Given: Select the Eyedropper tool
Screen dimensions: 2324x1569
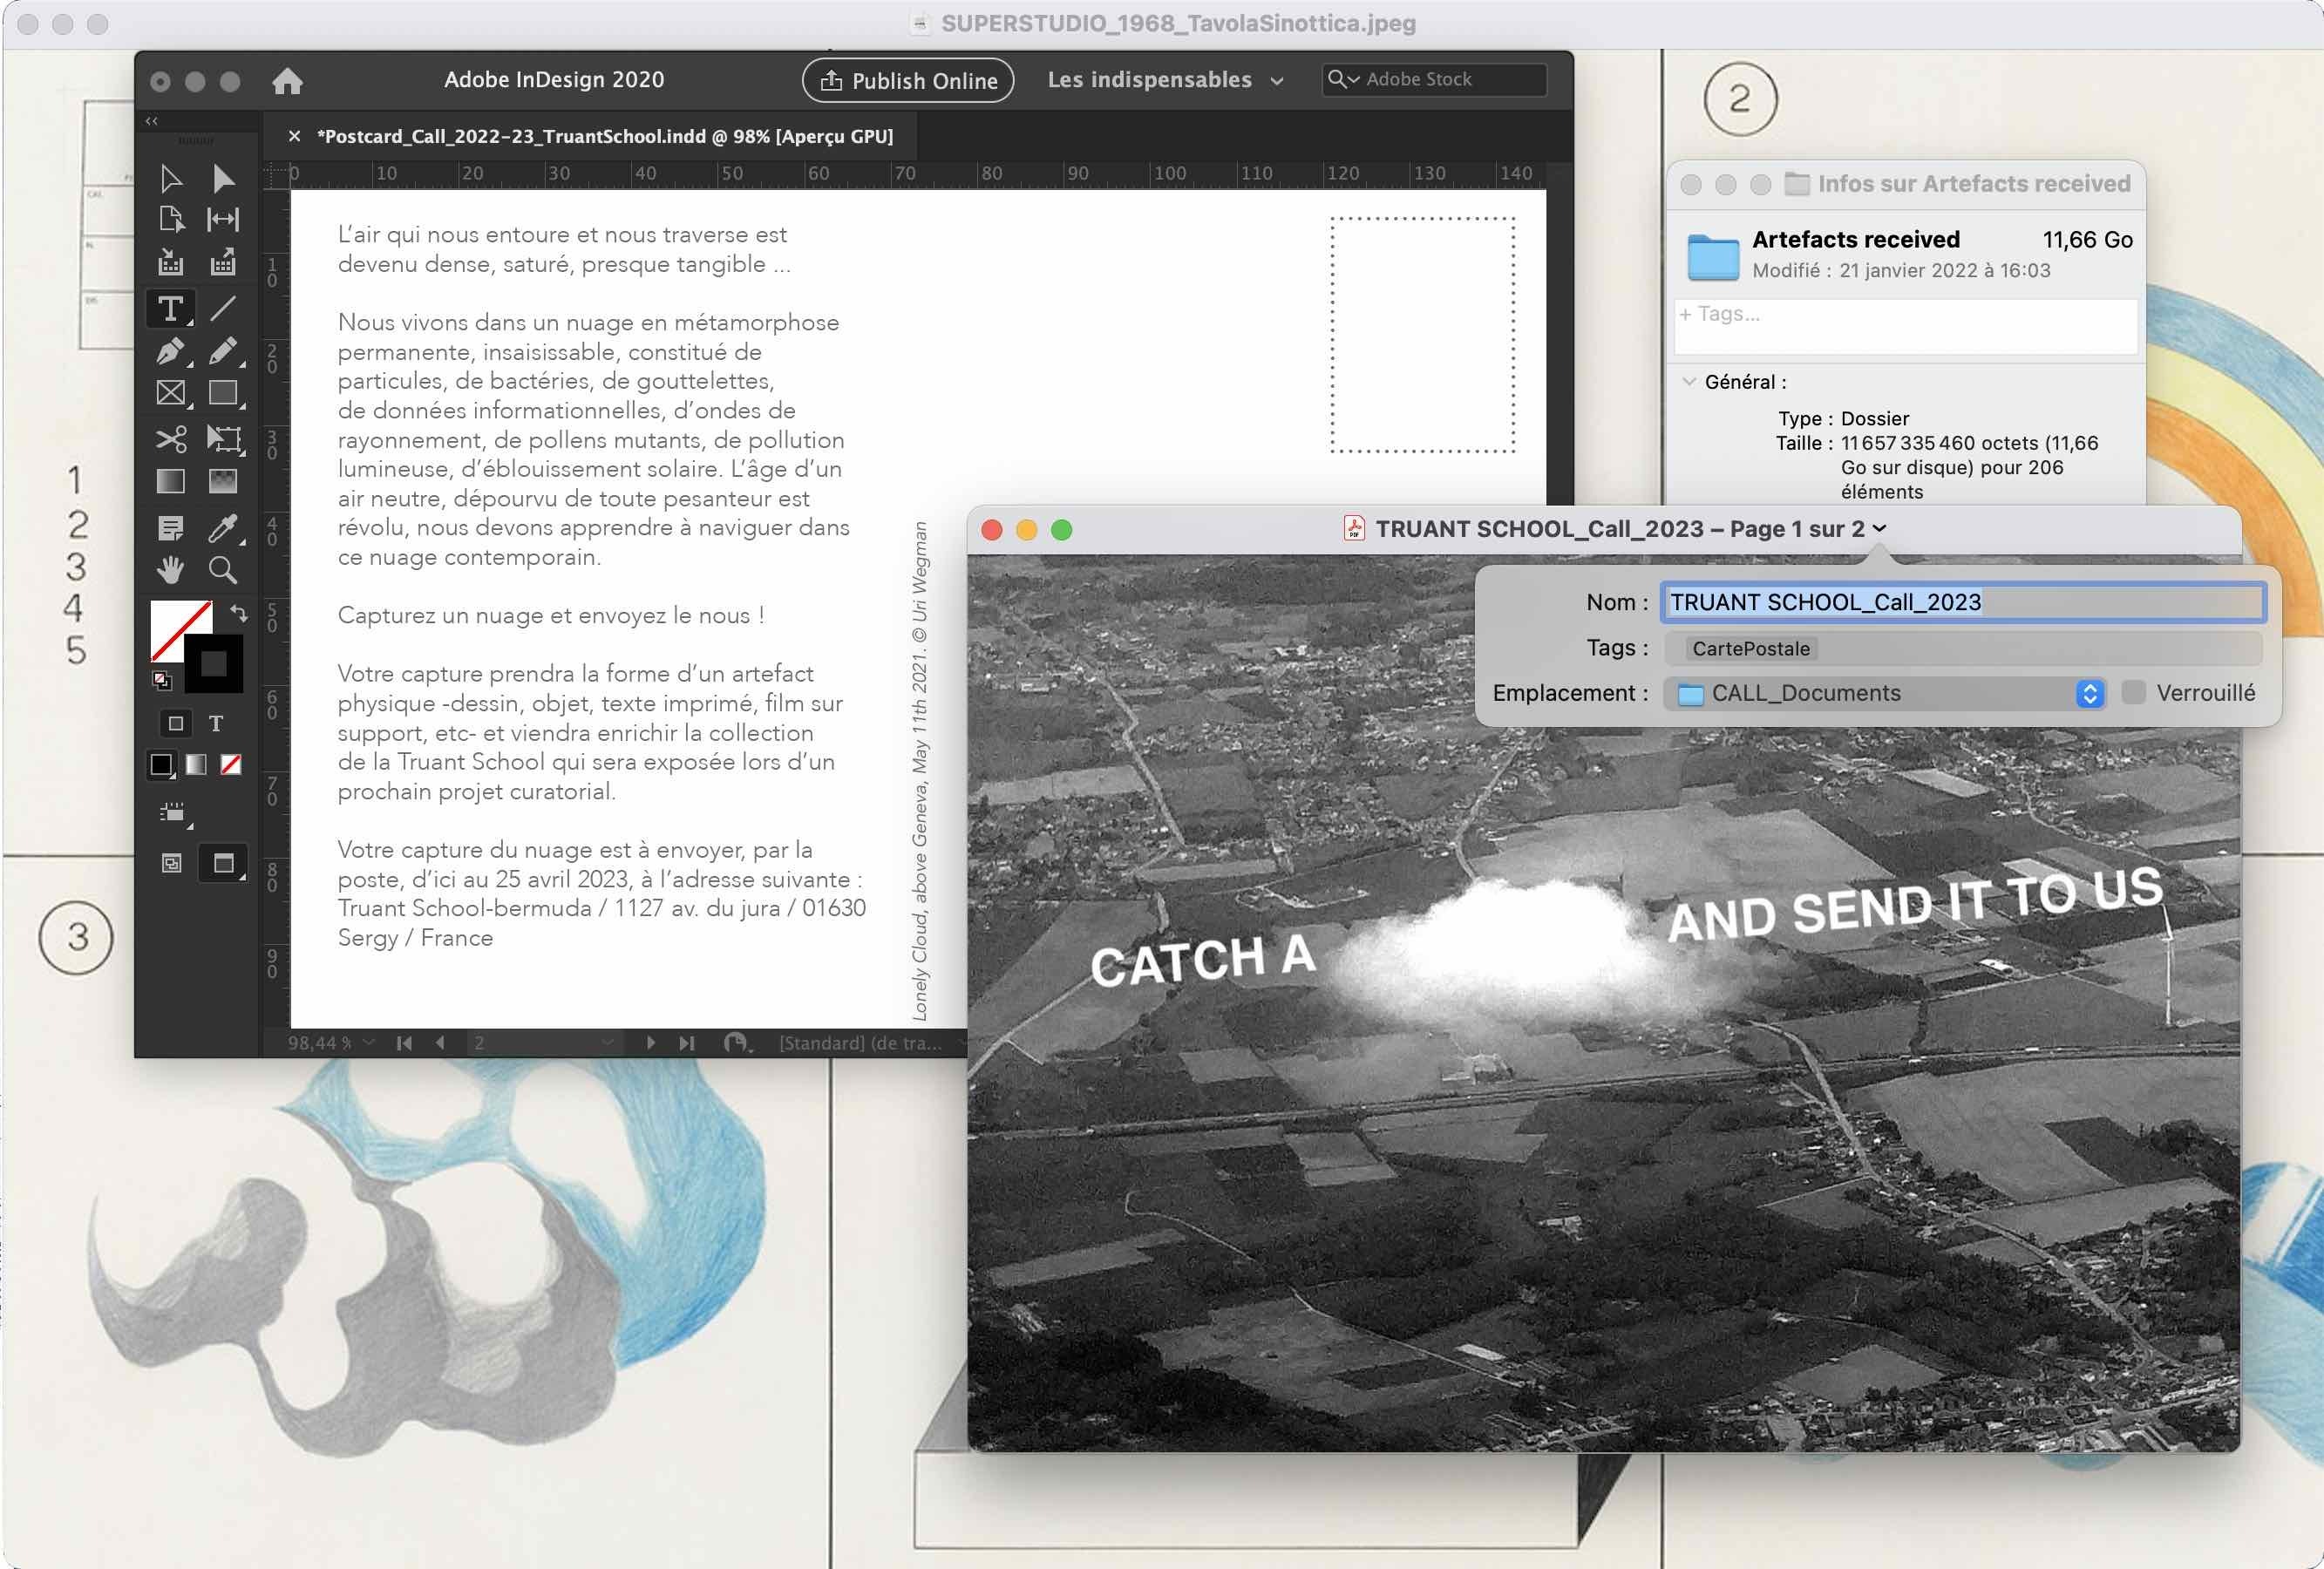Looking at the screenshot, I should (223, 527).
